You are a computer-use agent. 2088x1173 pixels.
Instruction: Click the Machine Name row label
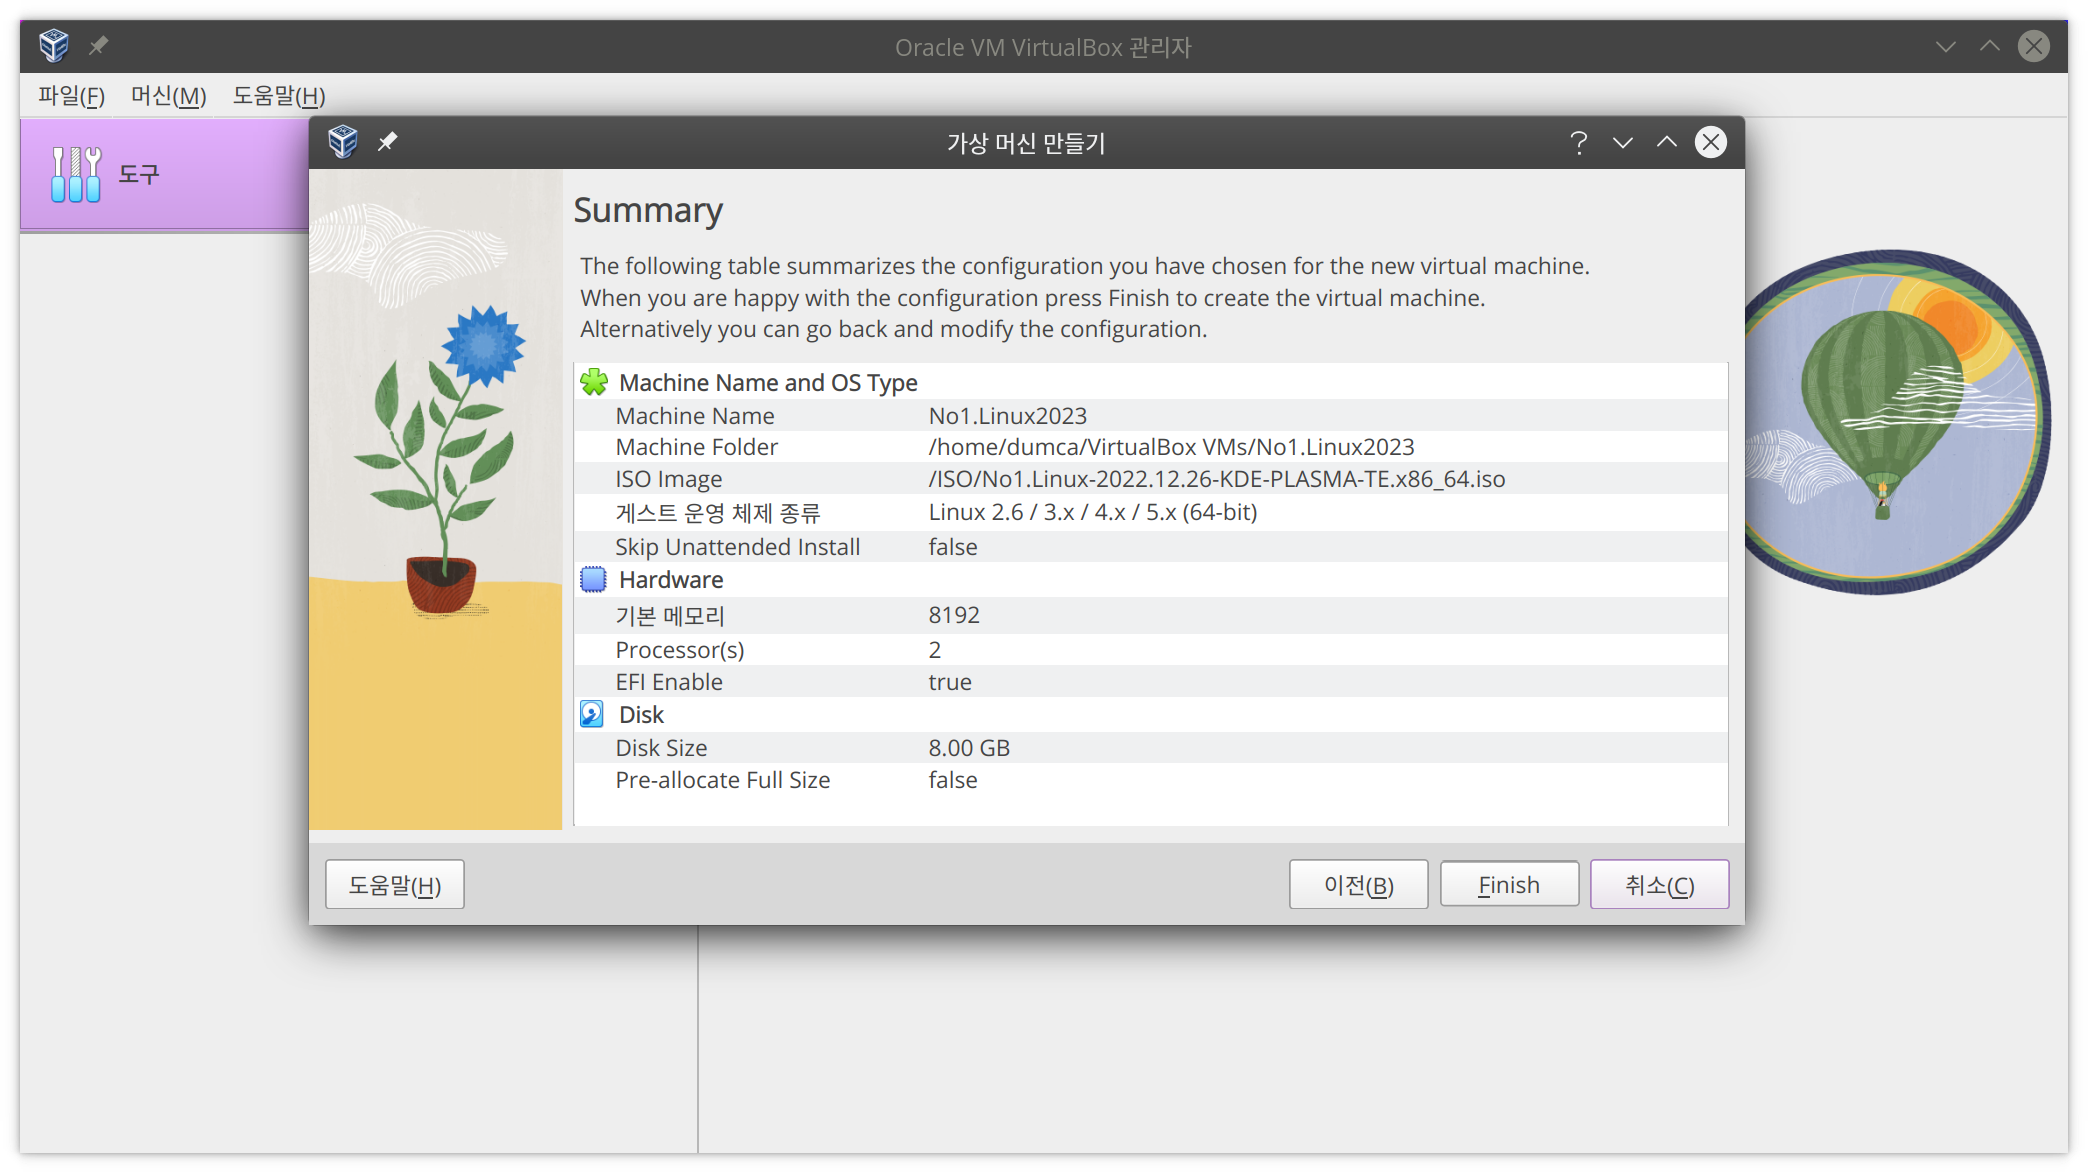pos(695,415)
